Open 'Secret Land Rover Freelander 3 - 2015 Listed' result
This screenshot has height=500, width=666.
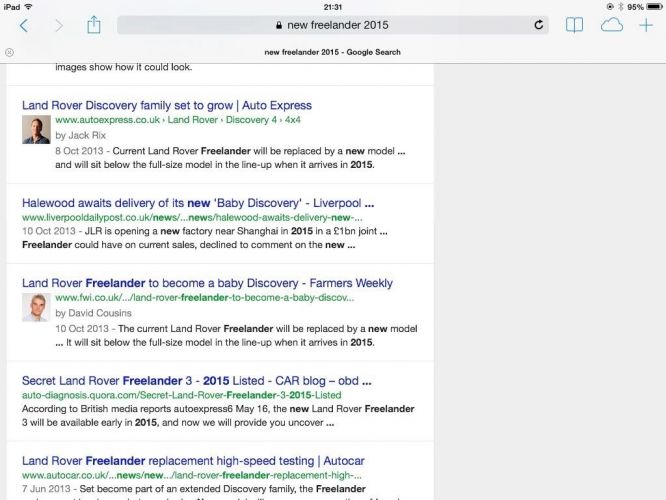tap(197, 381)
